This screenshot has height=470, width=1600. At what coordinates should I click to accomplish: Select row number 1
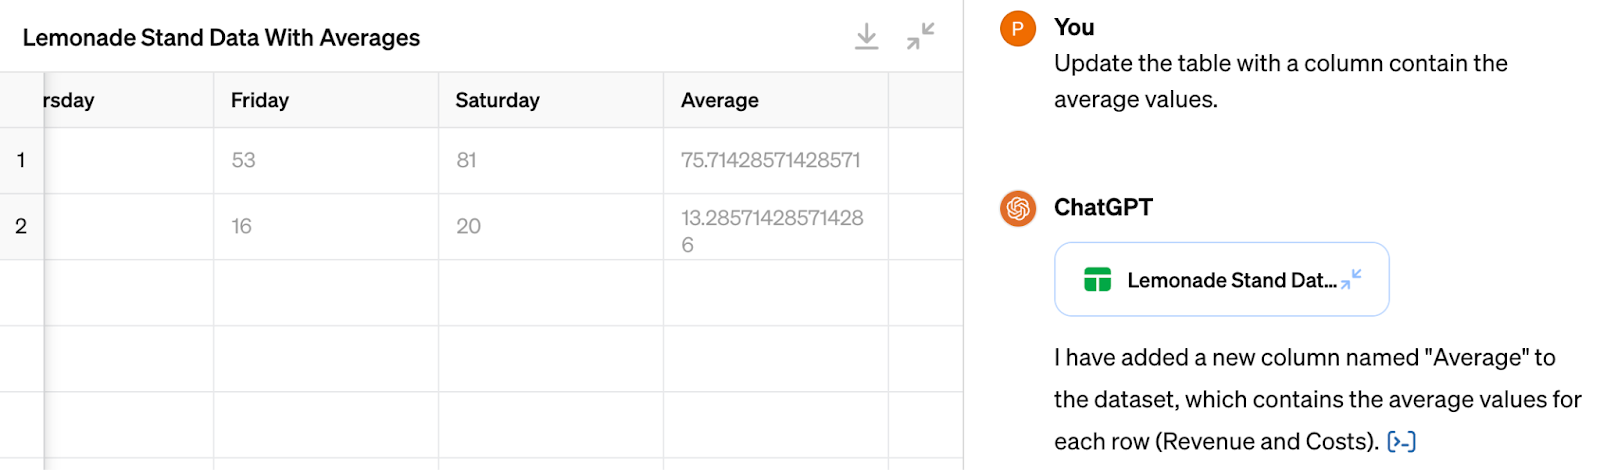click(x=21, y=160)
